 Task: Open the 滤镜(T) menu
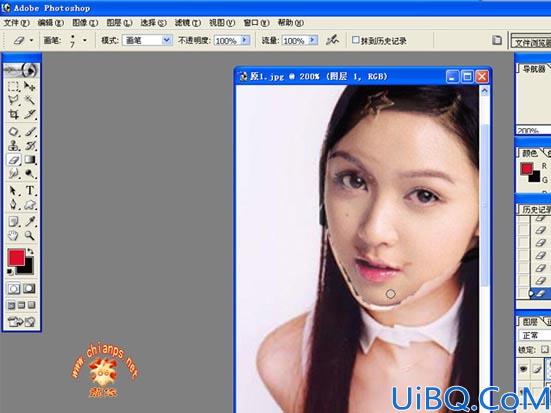coord(188,23)
